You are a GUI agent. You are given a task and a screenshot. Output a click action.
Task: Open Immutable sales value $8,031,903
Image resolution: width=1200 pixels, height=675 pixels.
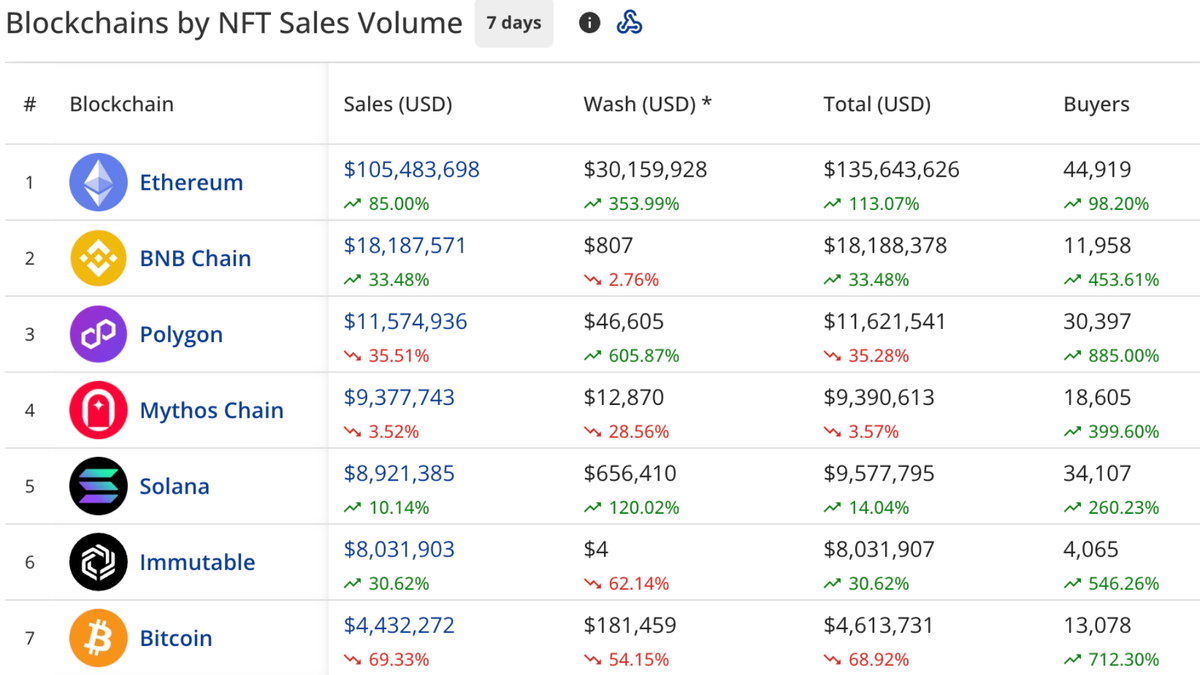point(398,550)
